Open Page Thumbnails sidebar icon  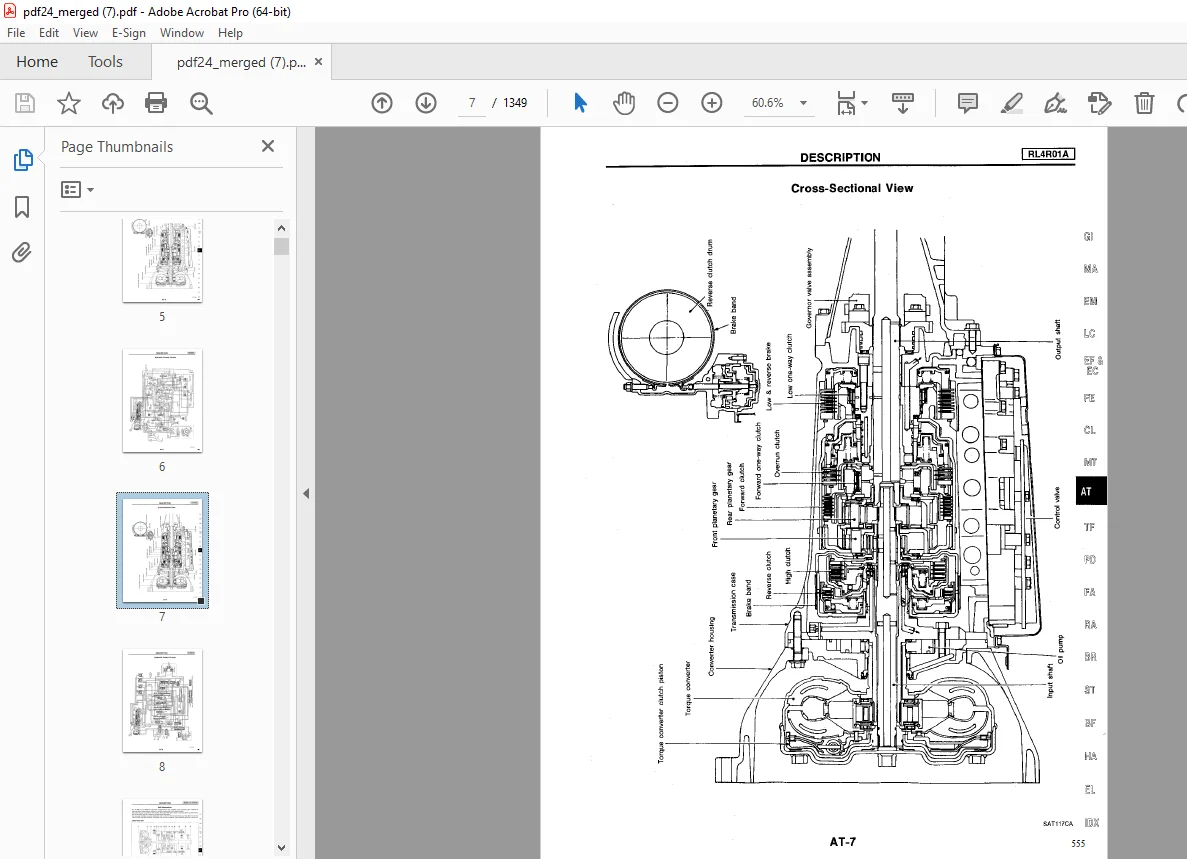click(x=23, y=160)
